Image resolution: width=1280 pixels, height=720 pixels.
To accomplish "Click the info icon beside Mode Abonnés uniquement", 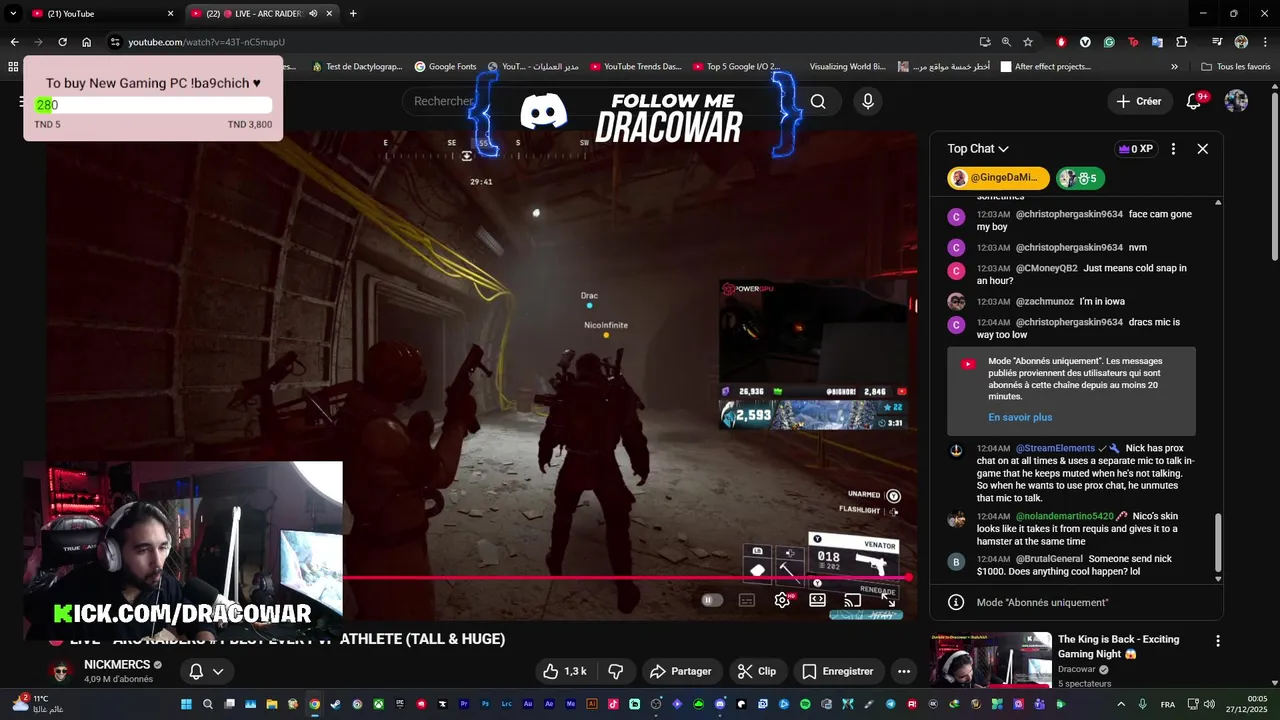I will (x=956, y=602).
